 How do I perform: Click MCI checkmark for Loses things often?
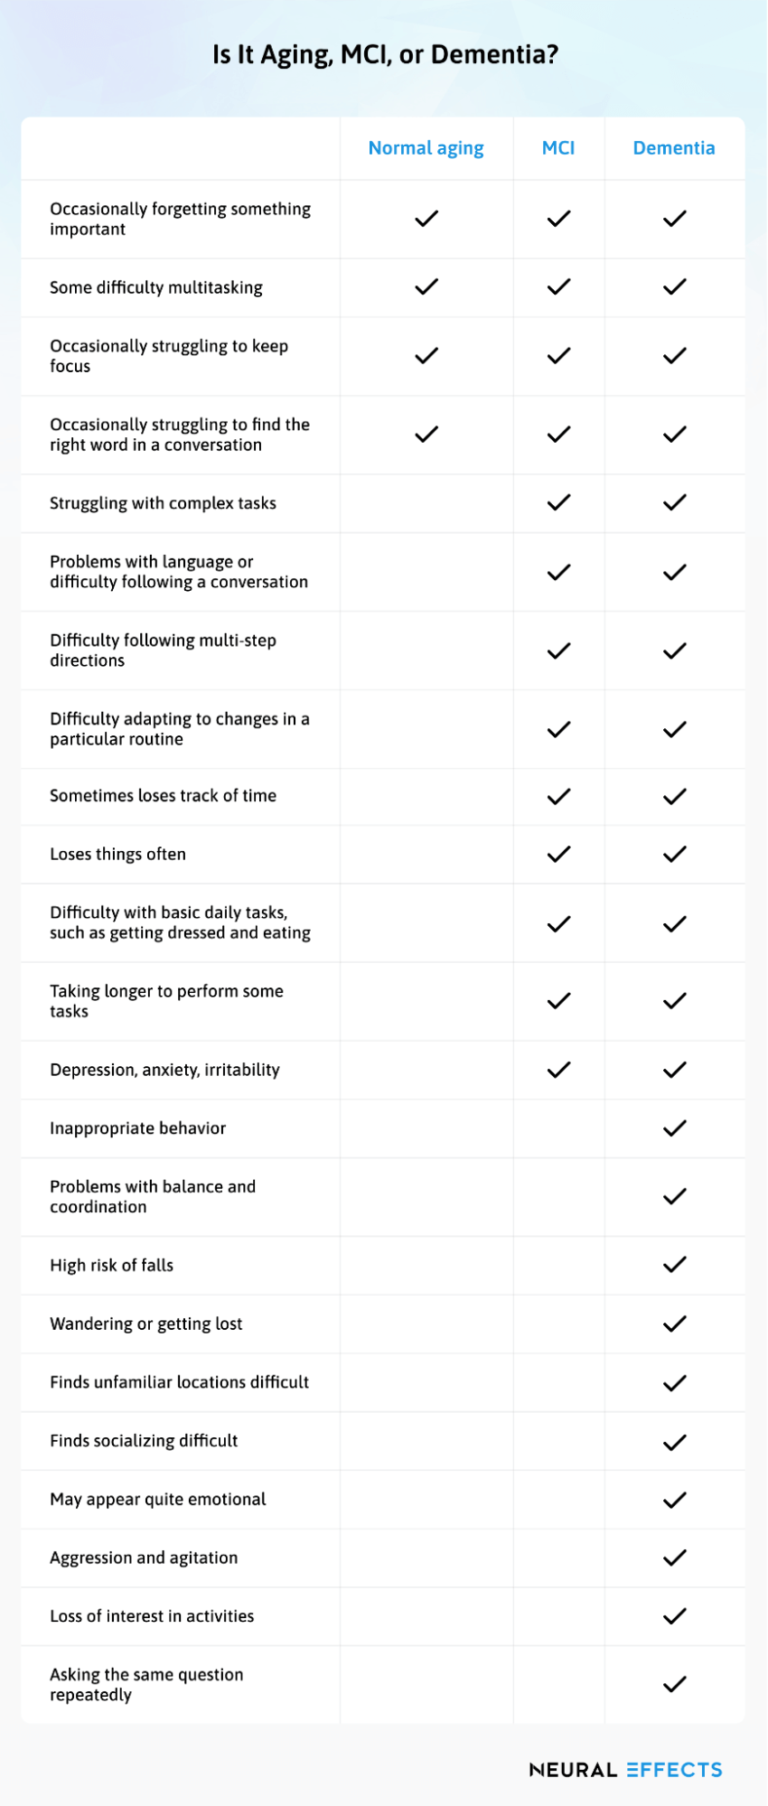pos(559,854)
